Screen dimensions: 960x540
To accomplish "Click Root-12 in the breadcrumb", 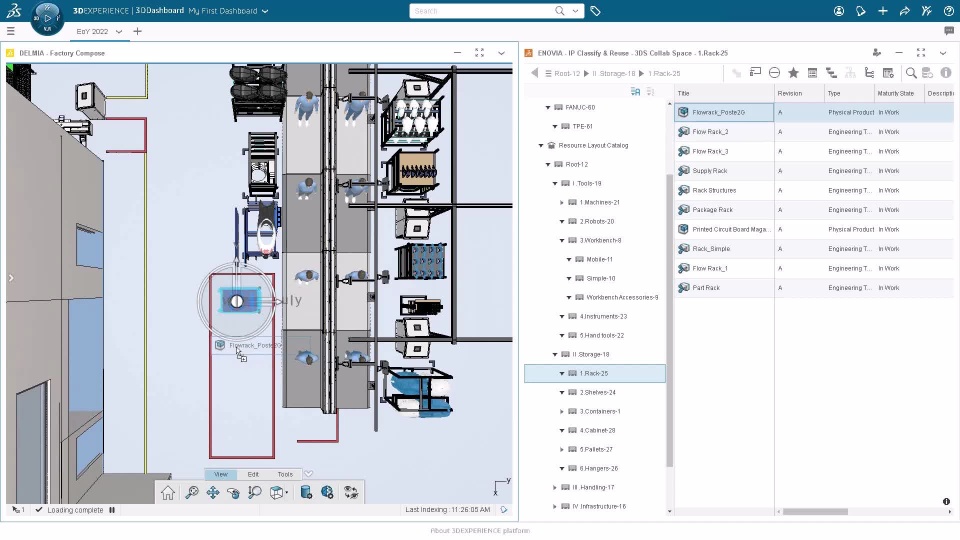I will [x=567, y=73].
